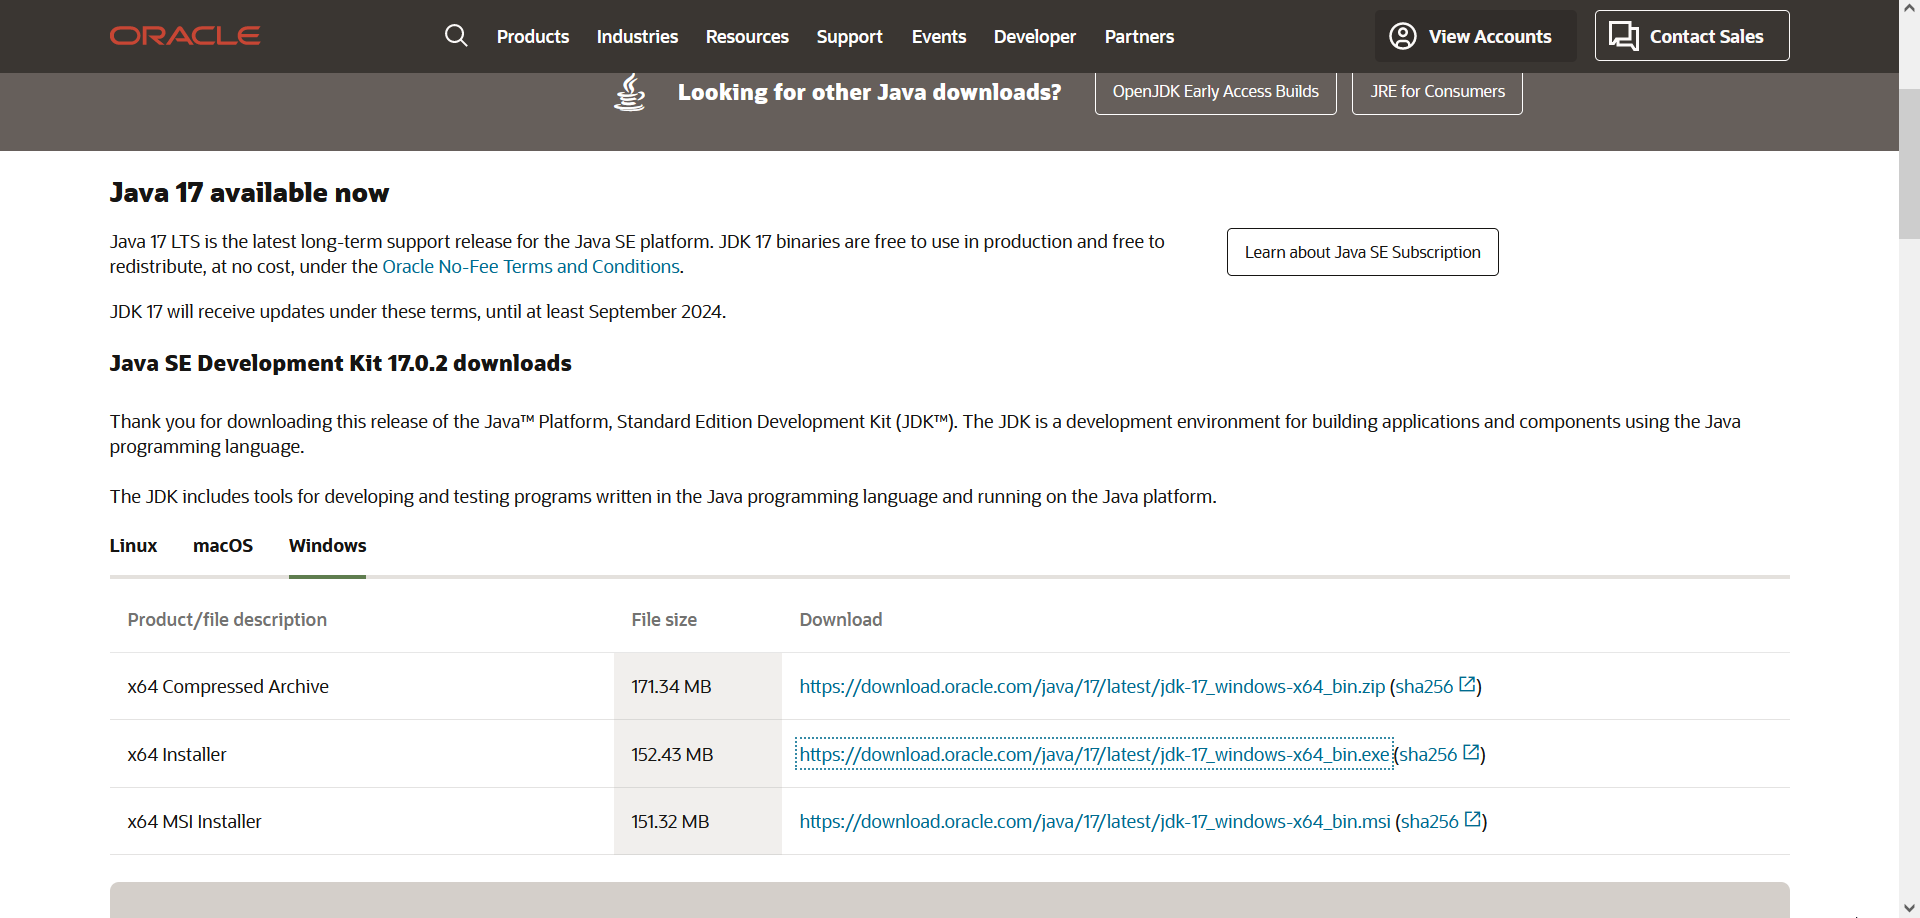The width and height of the screenshot is (1920, 918).
Task: Open the Developer menu
Action: click(1035, 37)
